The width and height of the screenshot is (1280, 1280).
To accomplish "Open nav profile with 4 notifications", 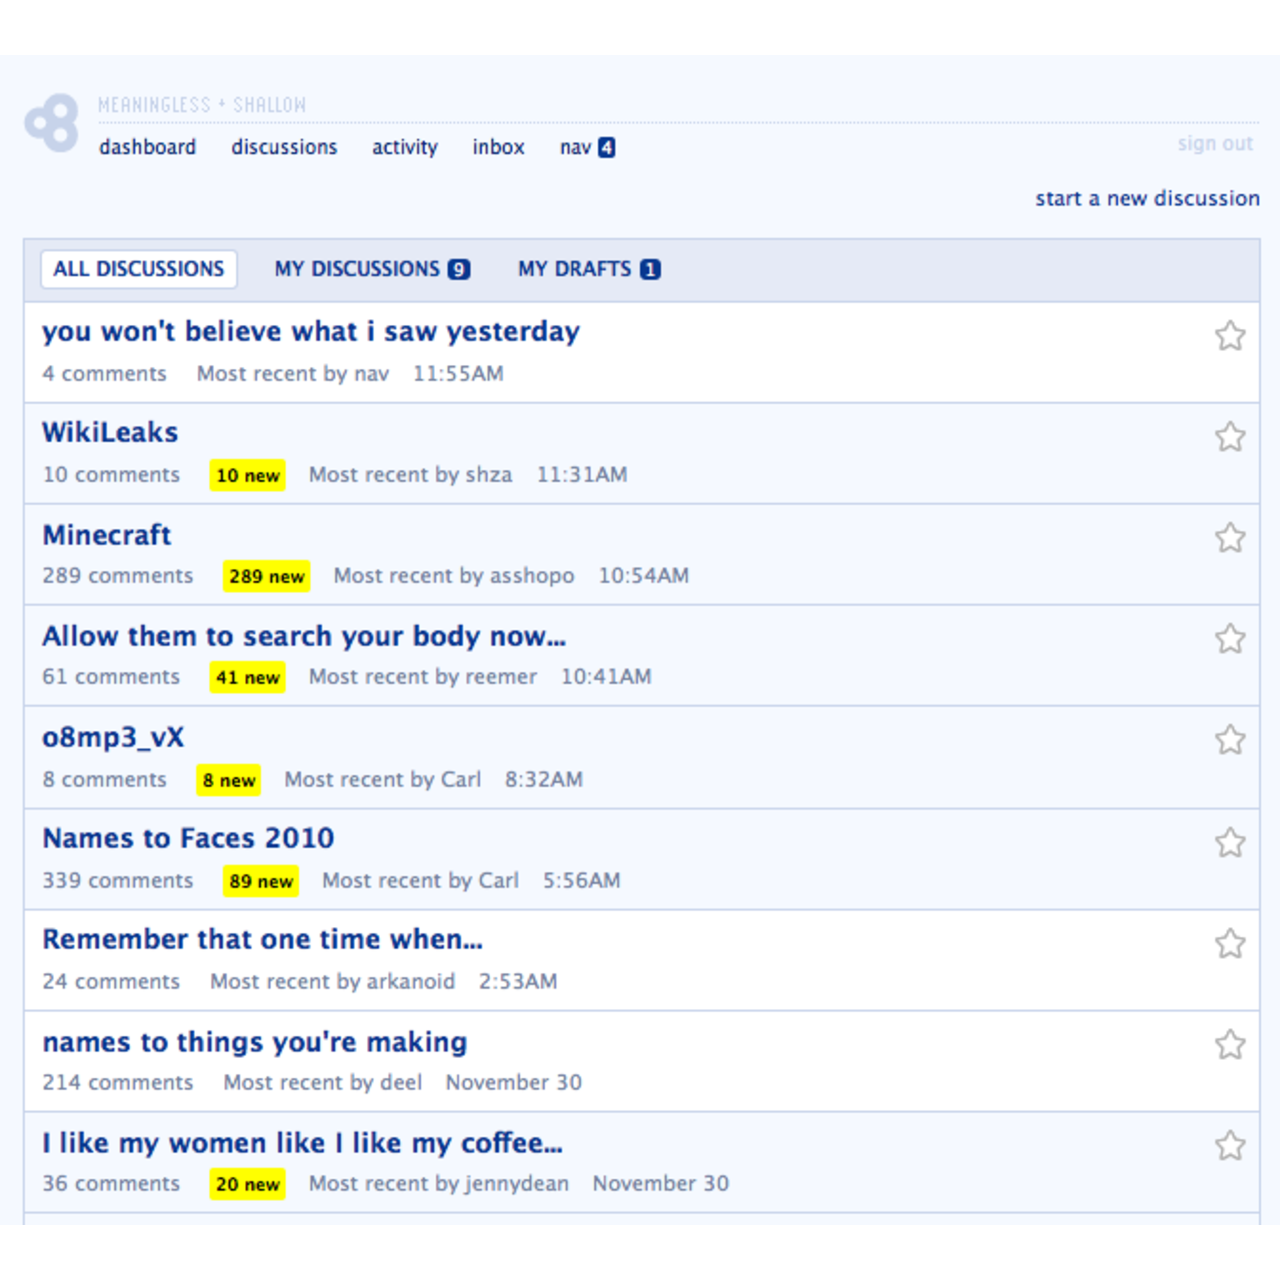I will [x=587, y=147].
